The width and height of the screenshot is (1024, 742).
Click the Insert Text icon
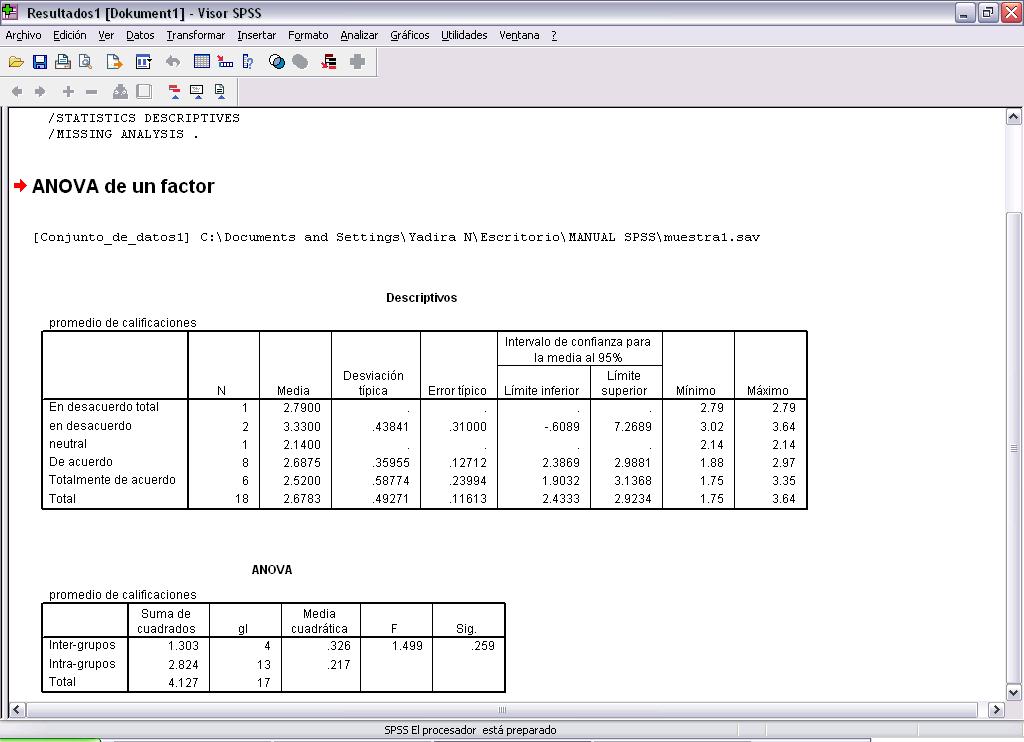[220, 91]
